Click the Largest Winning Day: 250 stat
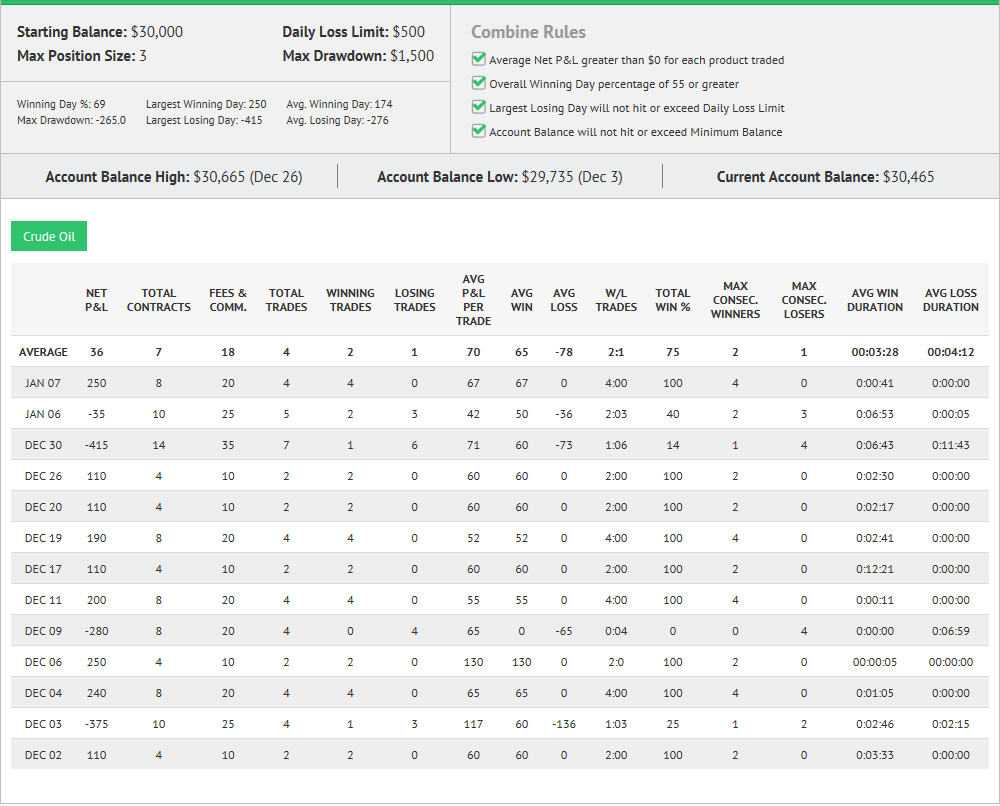Image resolution: width=1000 pixels, height=806 pixels. pyautogui.click(x=206, y=104)
